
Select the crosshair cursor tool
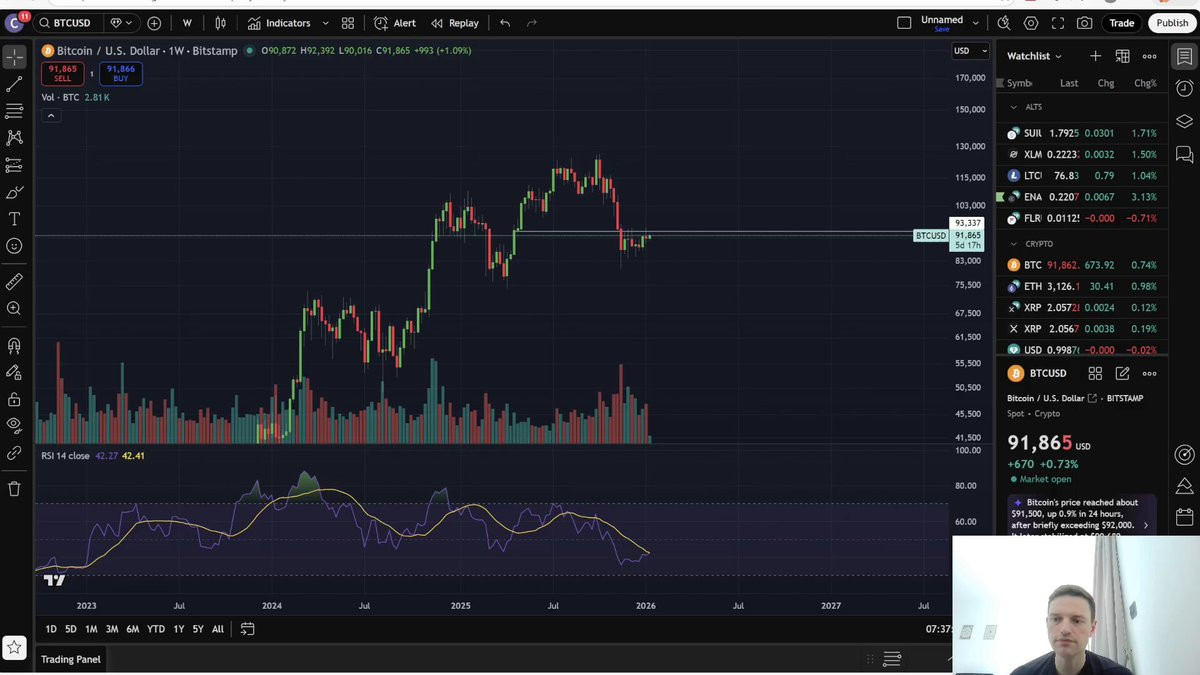[x=14, y=57]
